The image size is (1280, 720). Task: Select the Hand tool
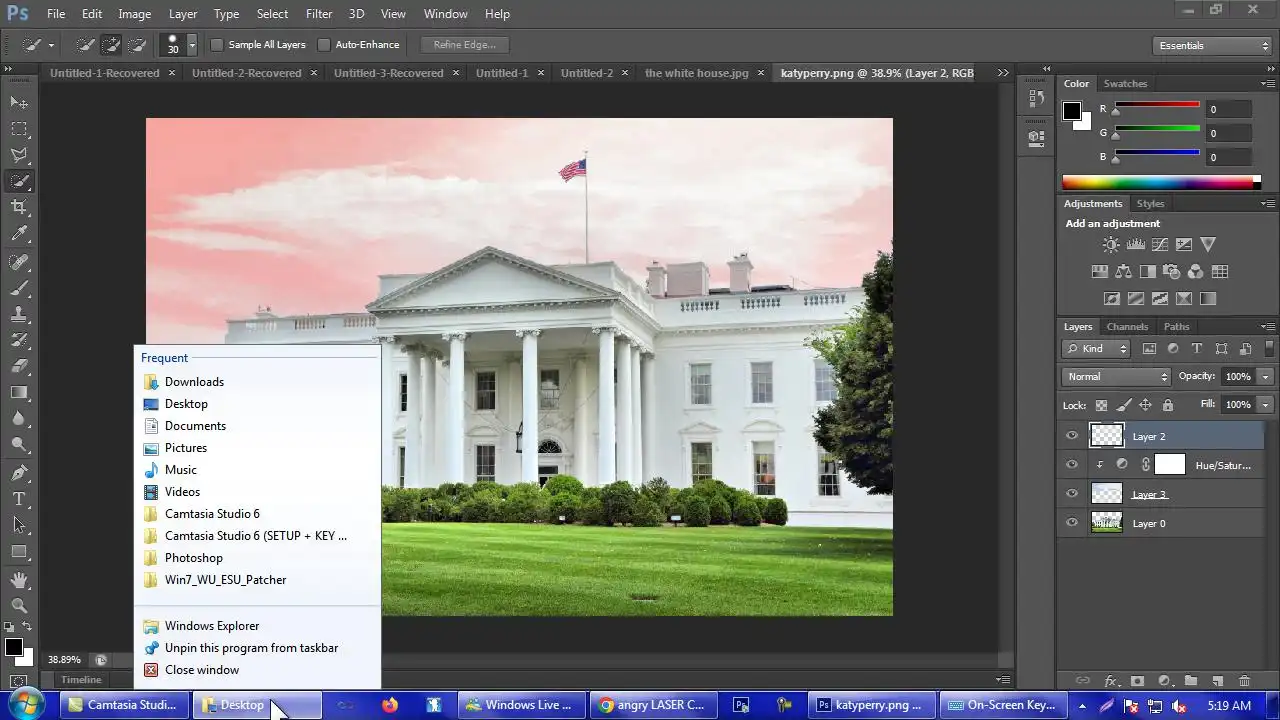pos(19,579)
